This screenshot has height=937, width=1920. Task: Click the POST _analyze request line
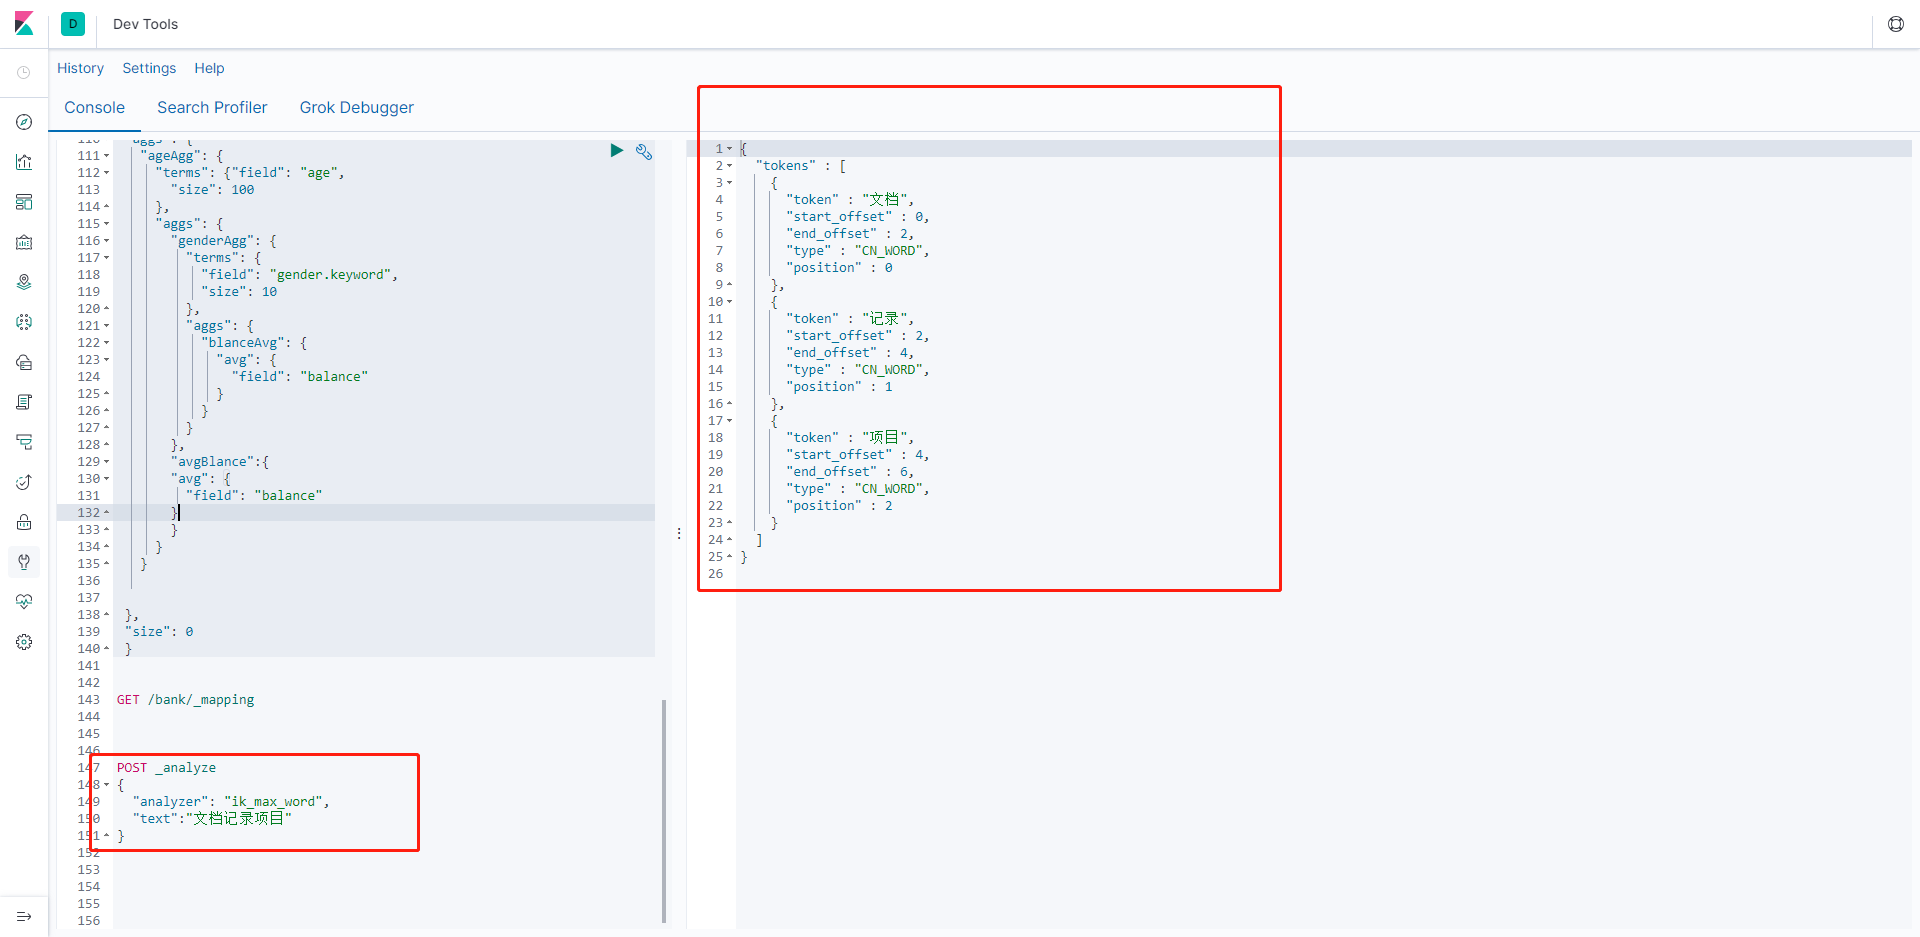point(166,768)
